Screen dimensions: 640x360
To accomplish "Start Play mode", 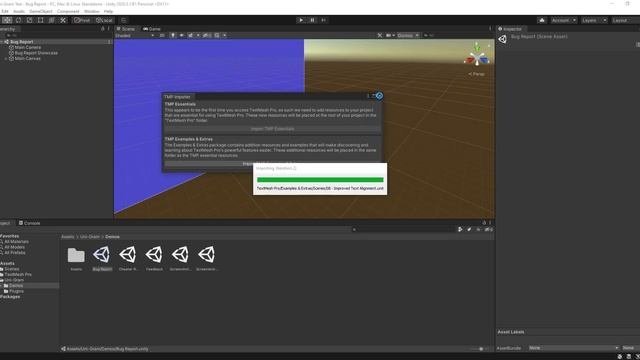I will tap(301, 20).
